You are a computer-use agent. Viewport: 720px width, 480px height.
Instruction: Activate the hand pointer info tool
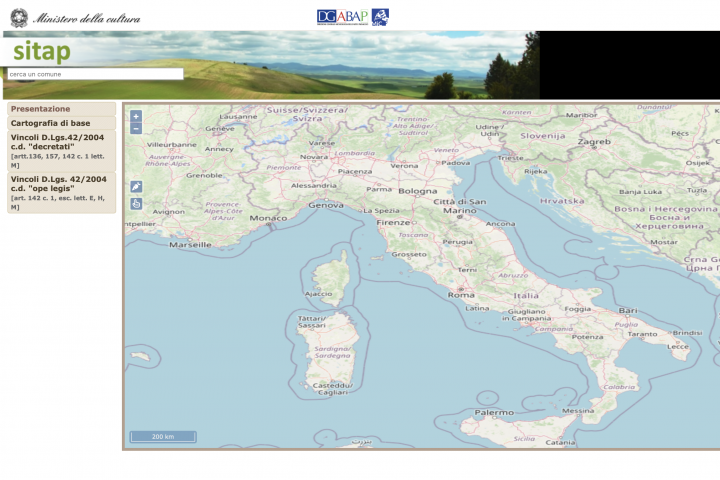(x=136, y=204)
